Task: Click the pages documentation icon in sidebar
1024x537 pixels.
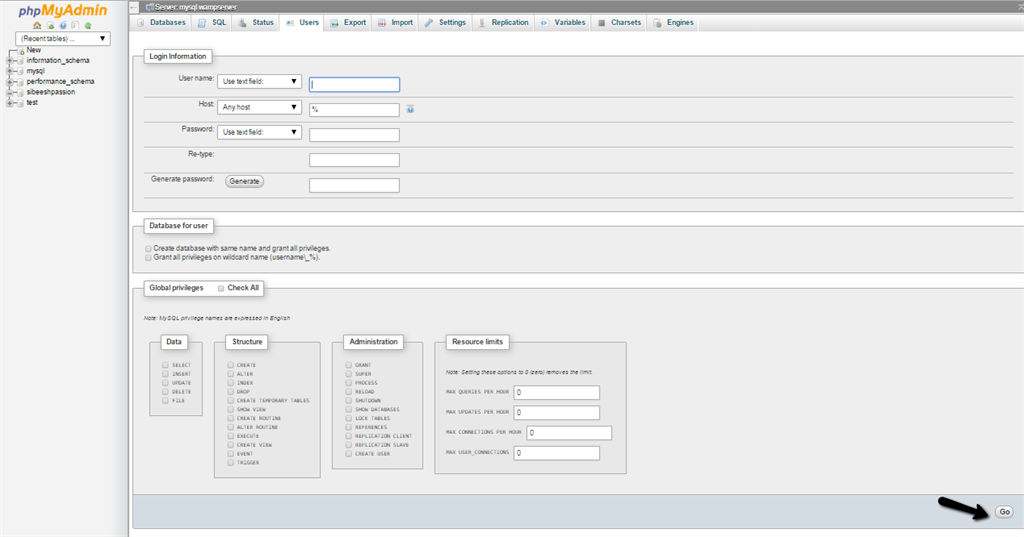Action: coord(75,25)
